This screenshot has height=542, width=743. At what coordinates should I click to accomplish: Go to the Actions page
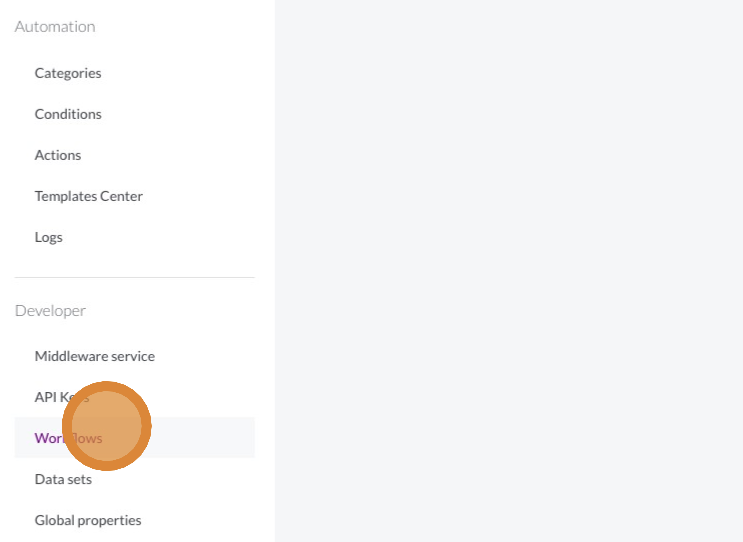(x=58, y=155)
